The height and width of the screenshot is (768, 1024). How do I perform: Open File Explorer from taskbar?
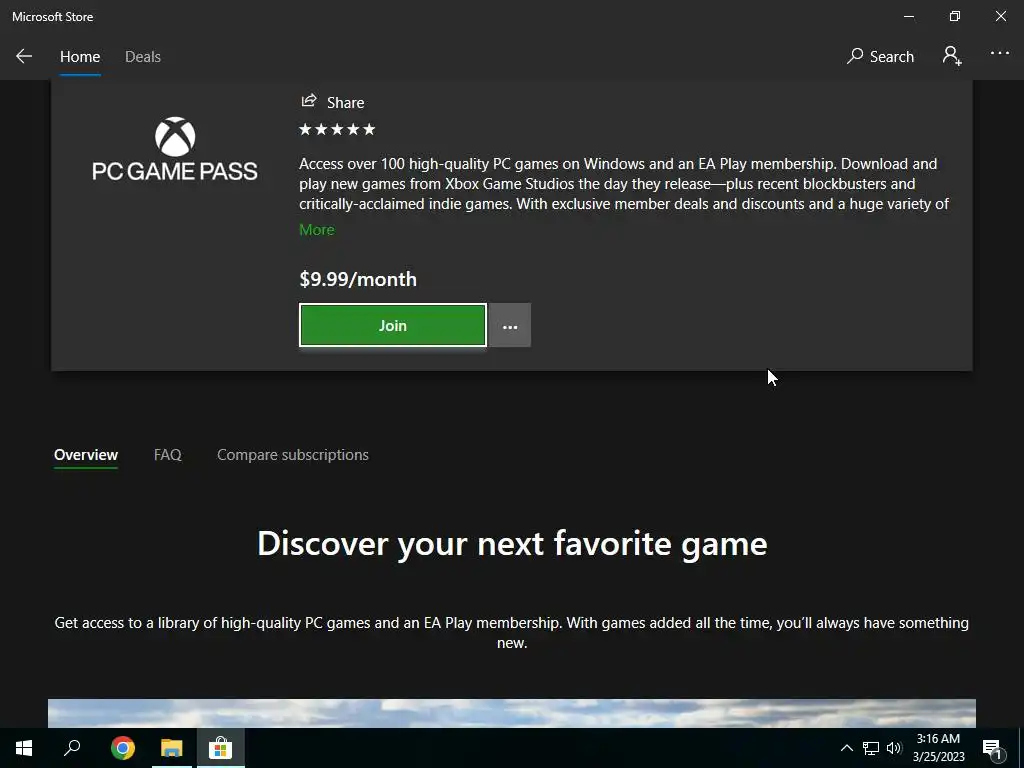click(172, 748)
